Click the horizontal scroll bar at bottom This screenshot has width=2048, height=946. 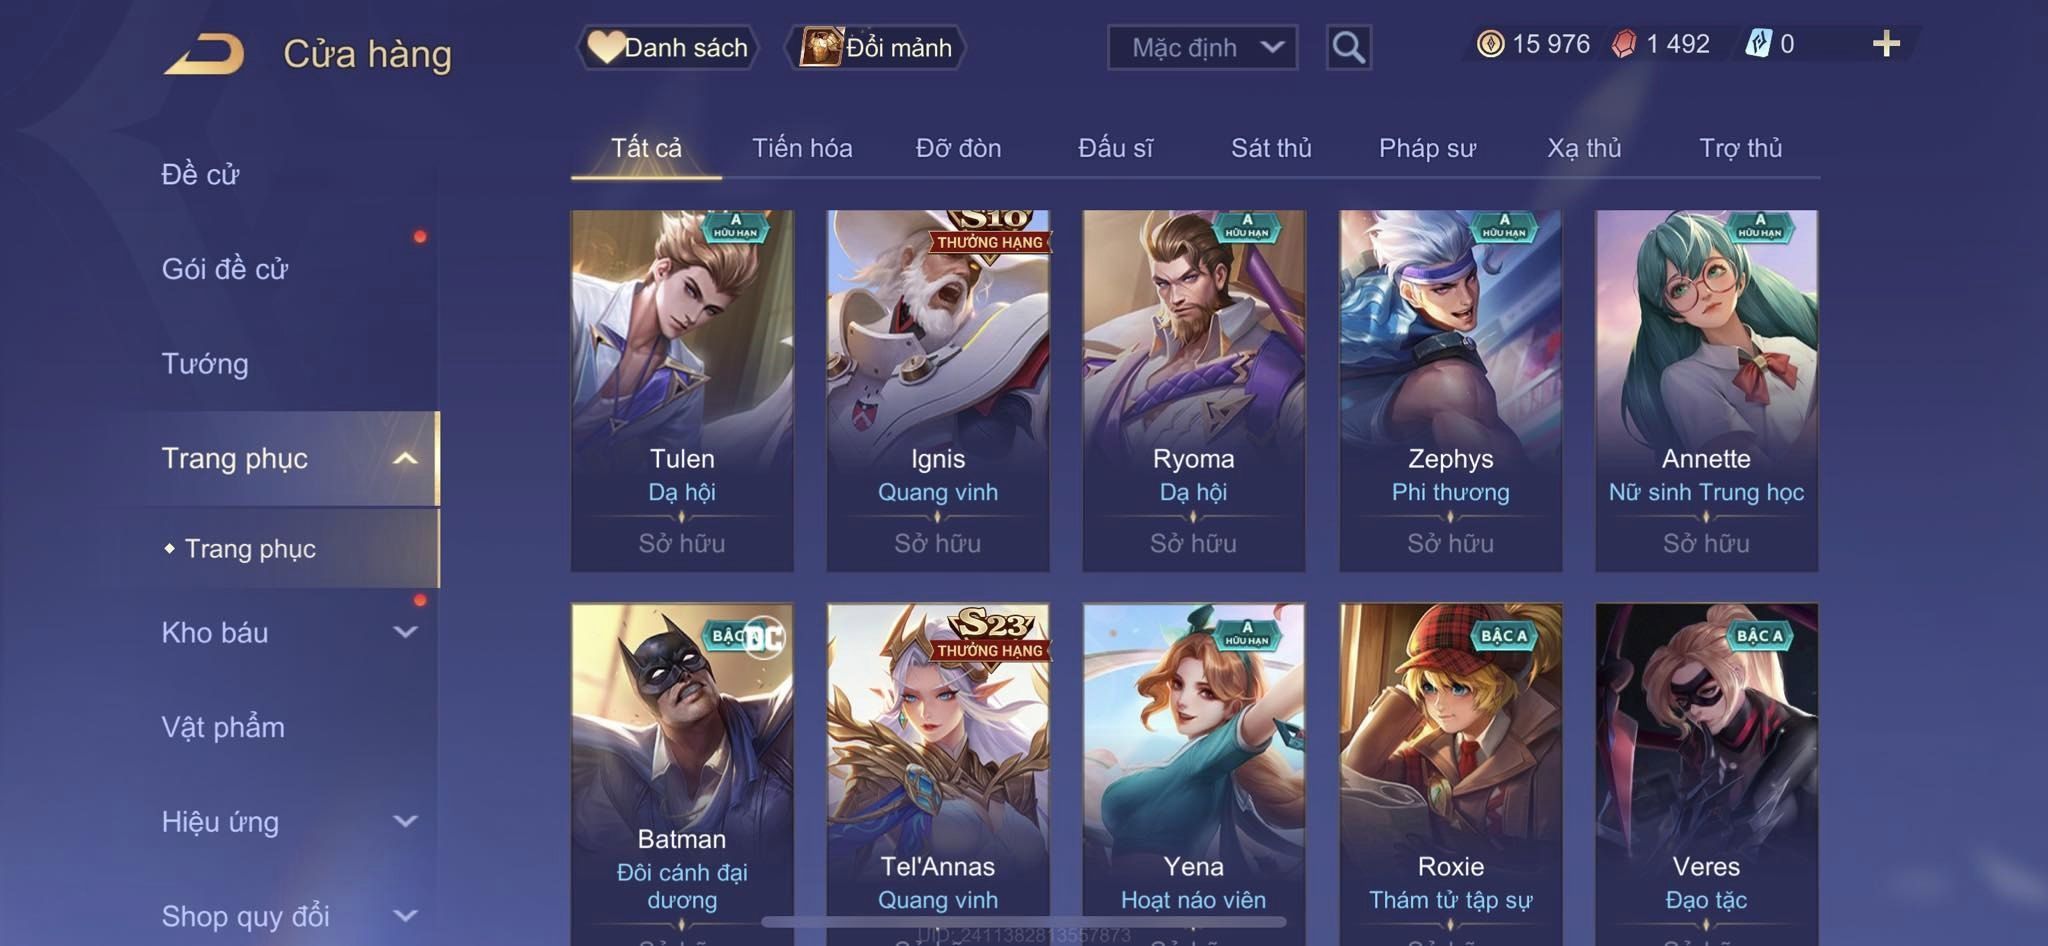coord(1024,921)
